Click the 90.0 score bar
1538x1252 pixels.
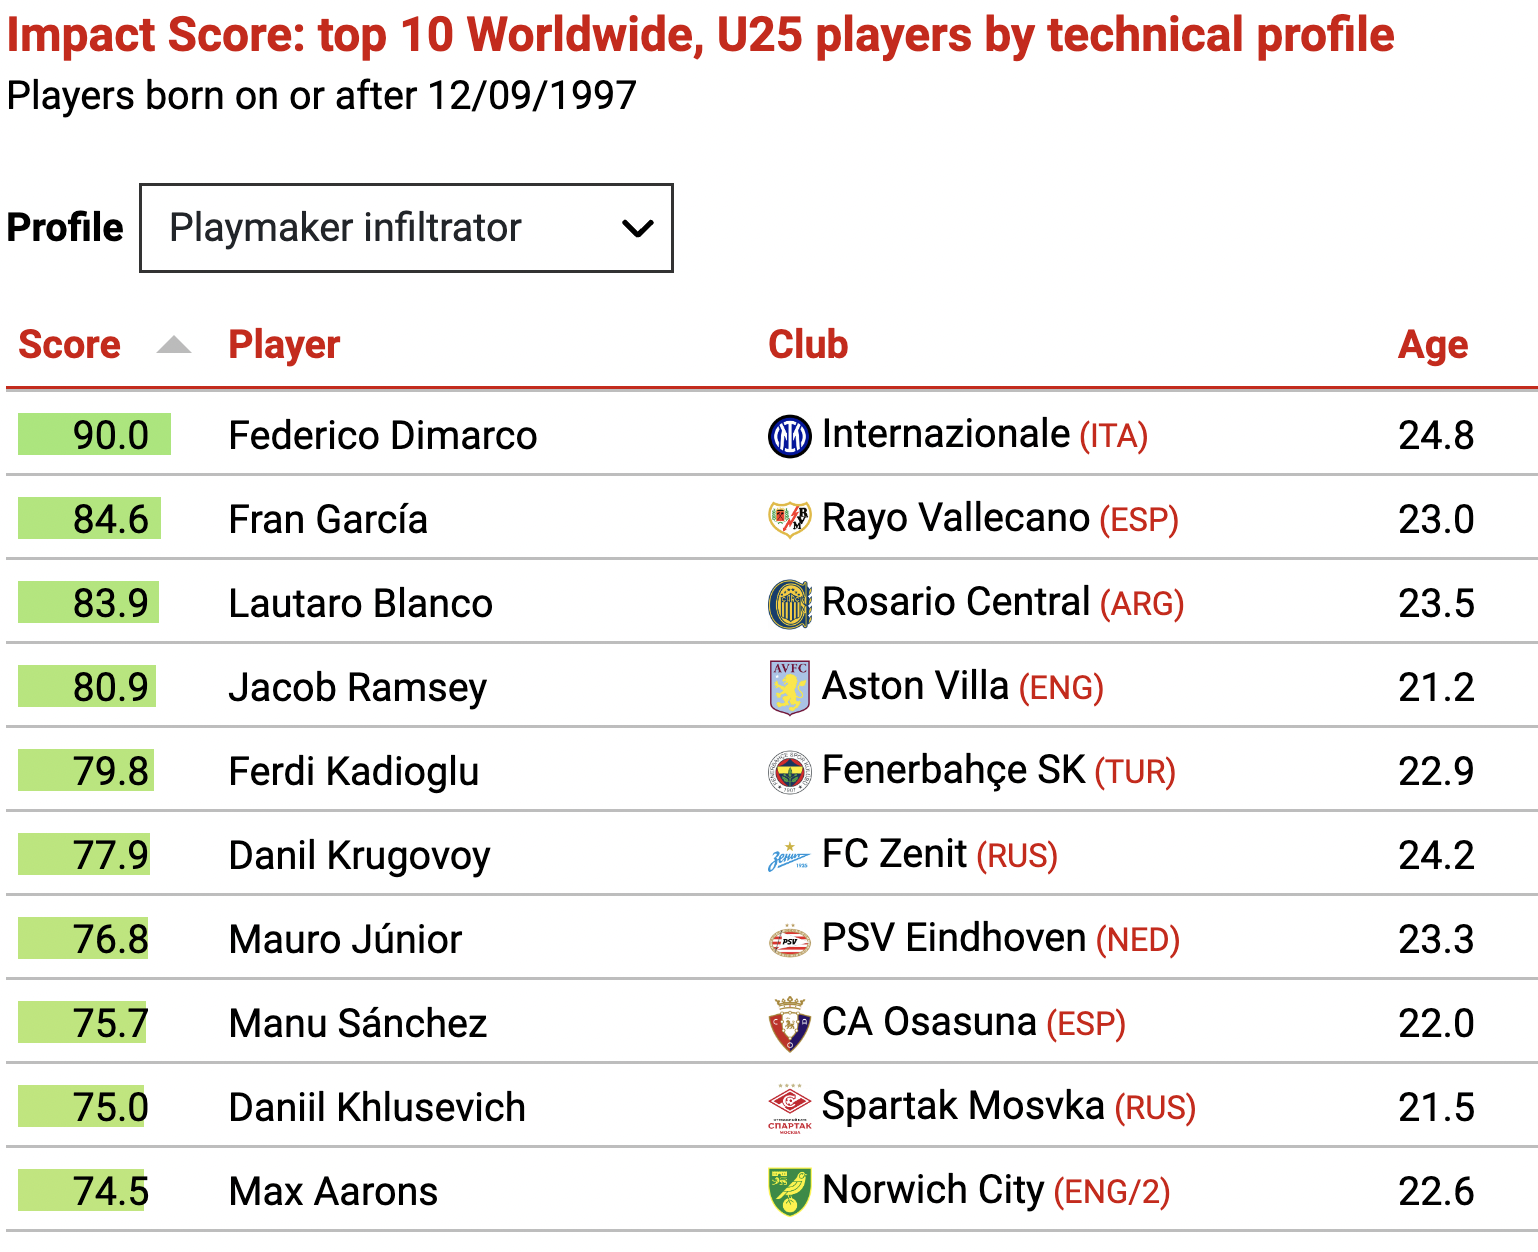click(94, 435)
